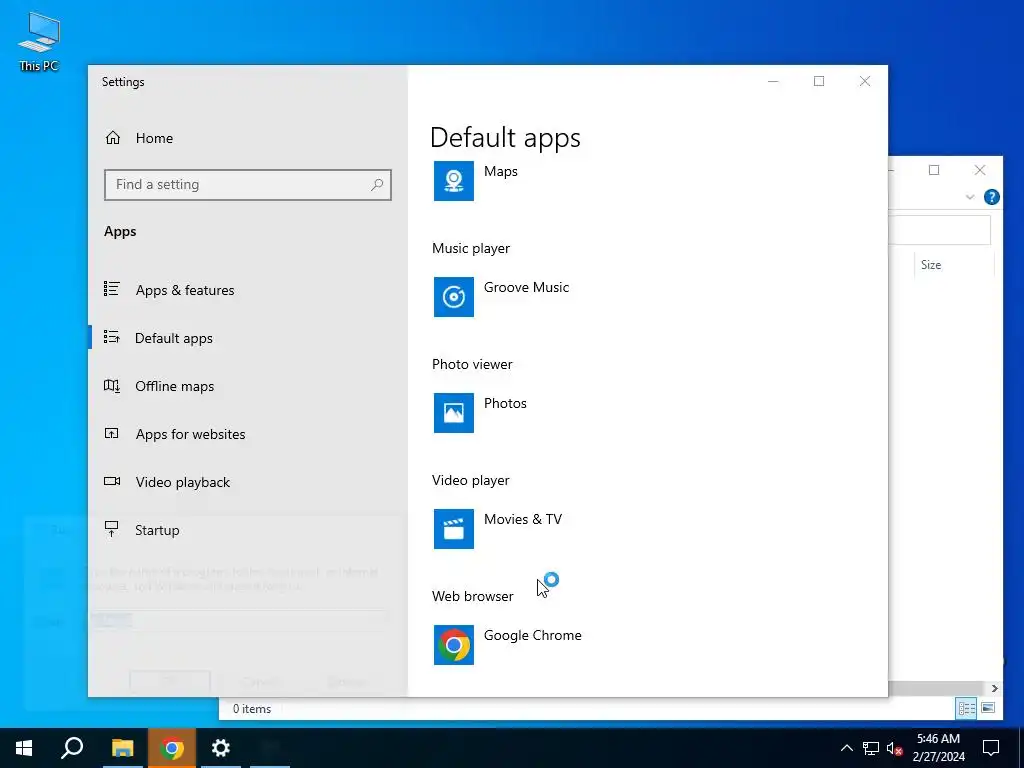Click the Apps for websites sidebar icon
Image resolution: width=1024 pixels, height=768 pixels.
pos(112,434)
